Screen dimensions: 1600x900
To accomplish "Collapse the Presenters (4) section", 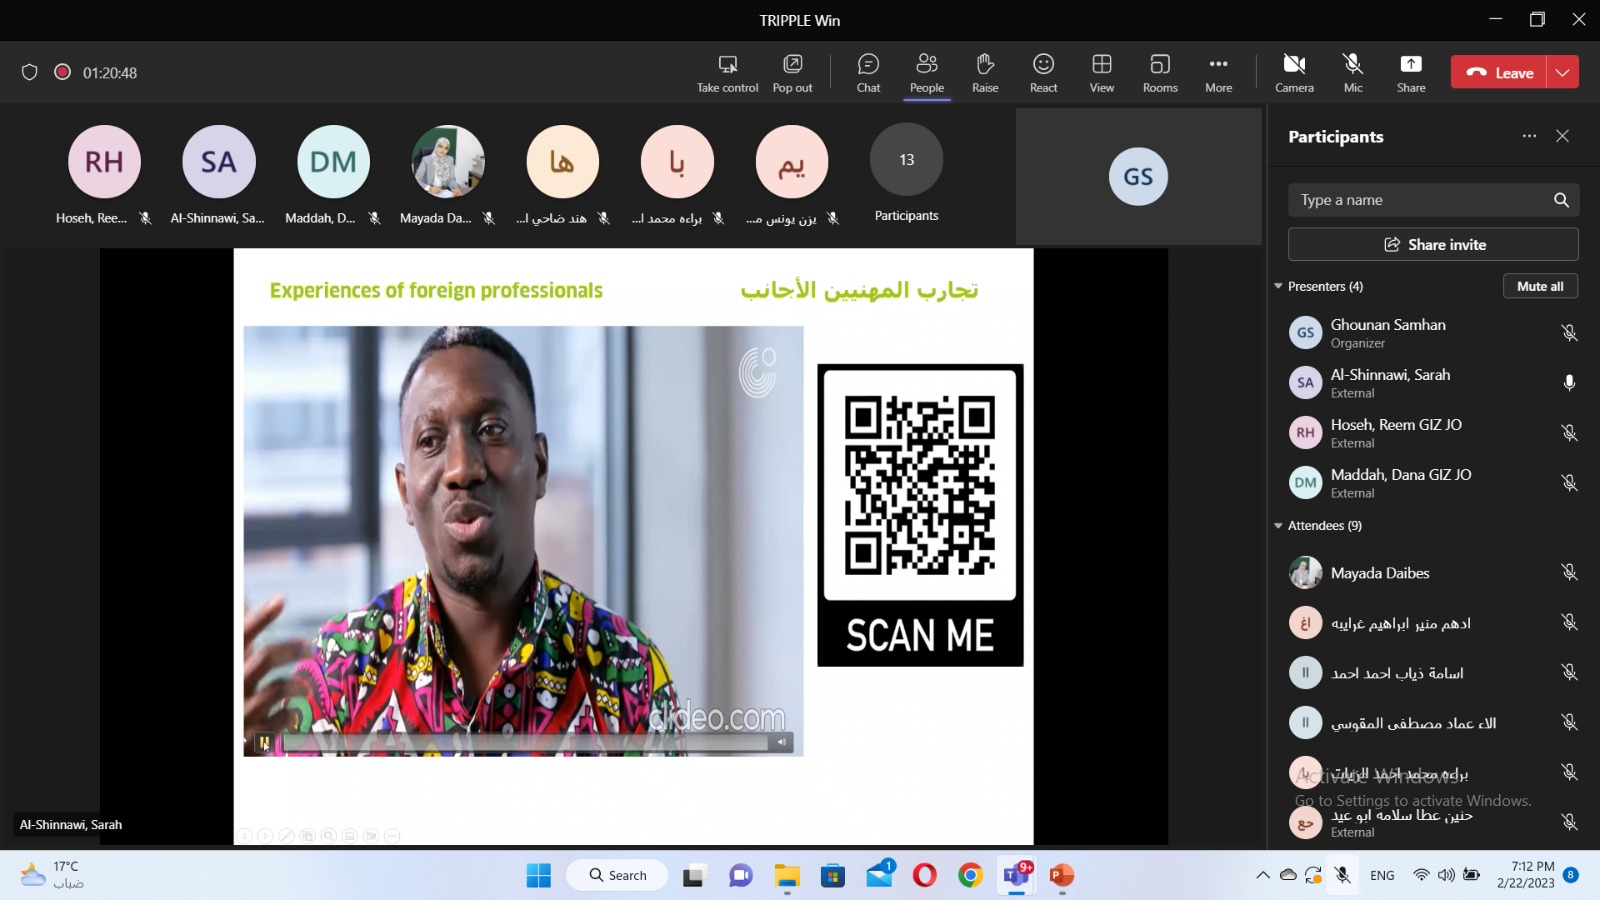I will tap(1278, 287).
